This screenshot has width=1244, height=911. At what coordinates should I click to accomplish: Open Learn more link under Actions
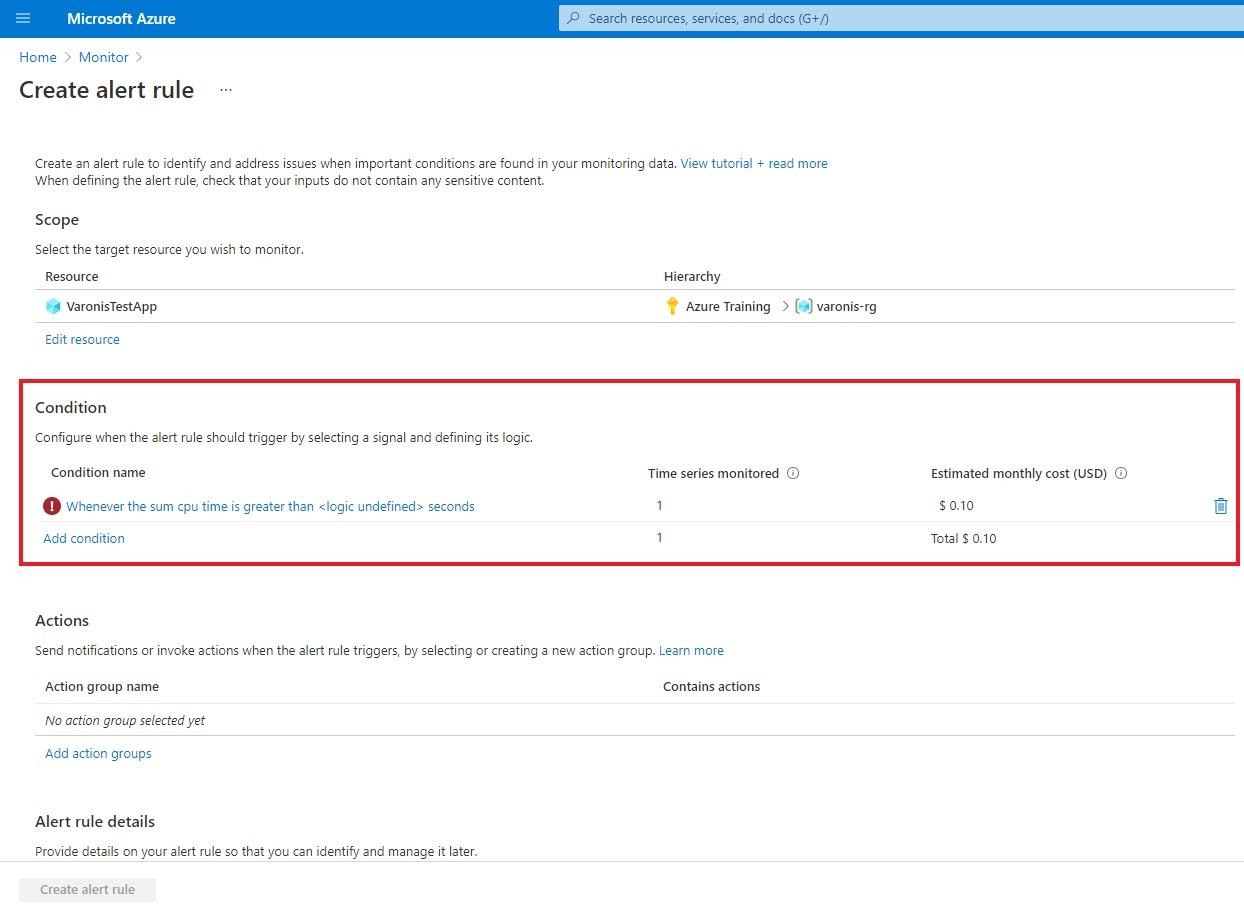(691, 650)
